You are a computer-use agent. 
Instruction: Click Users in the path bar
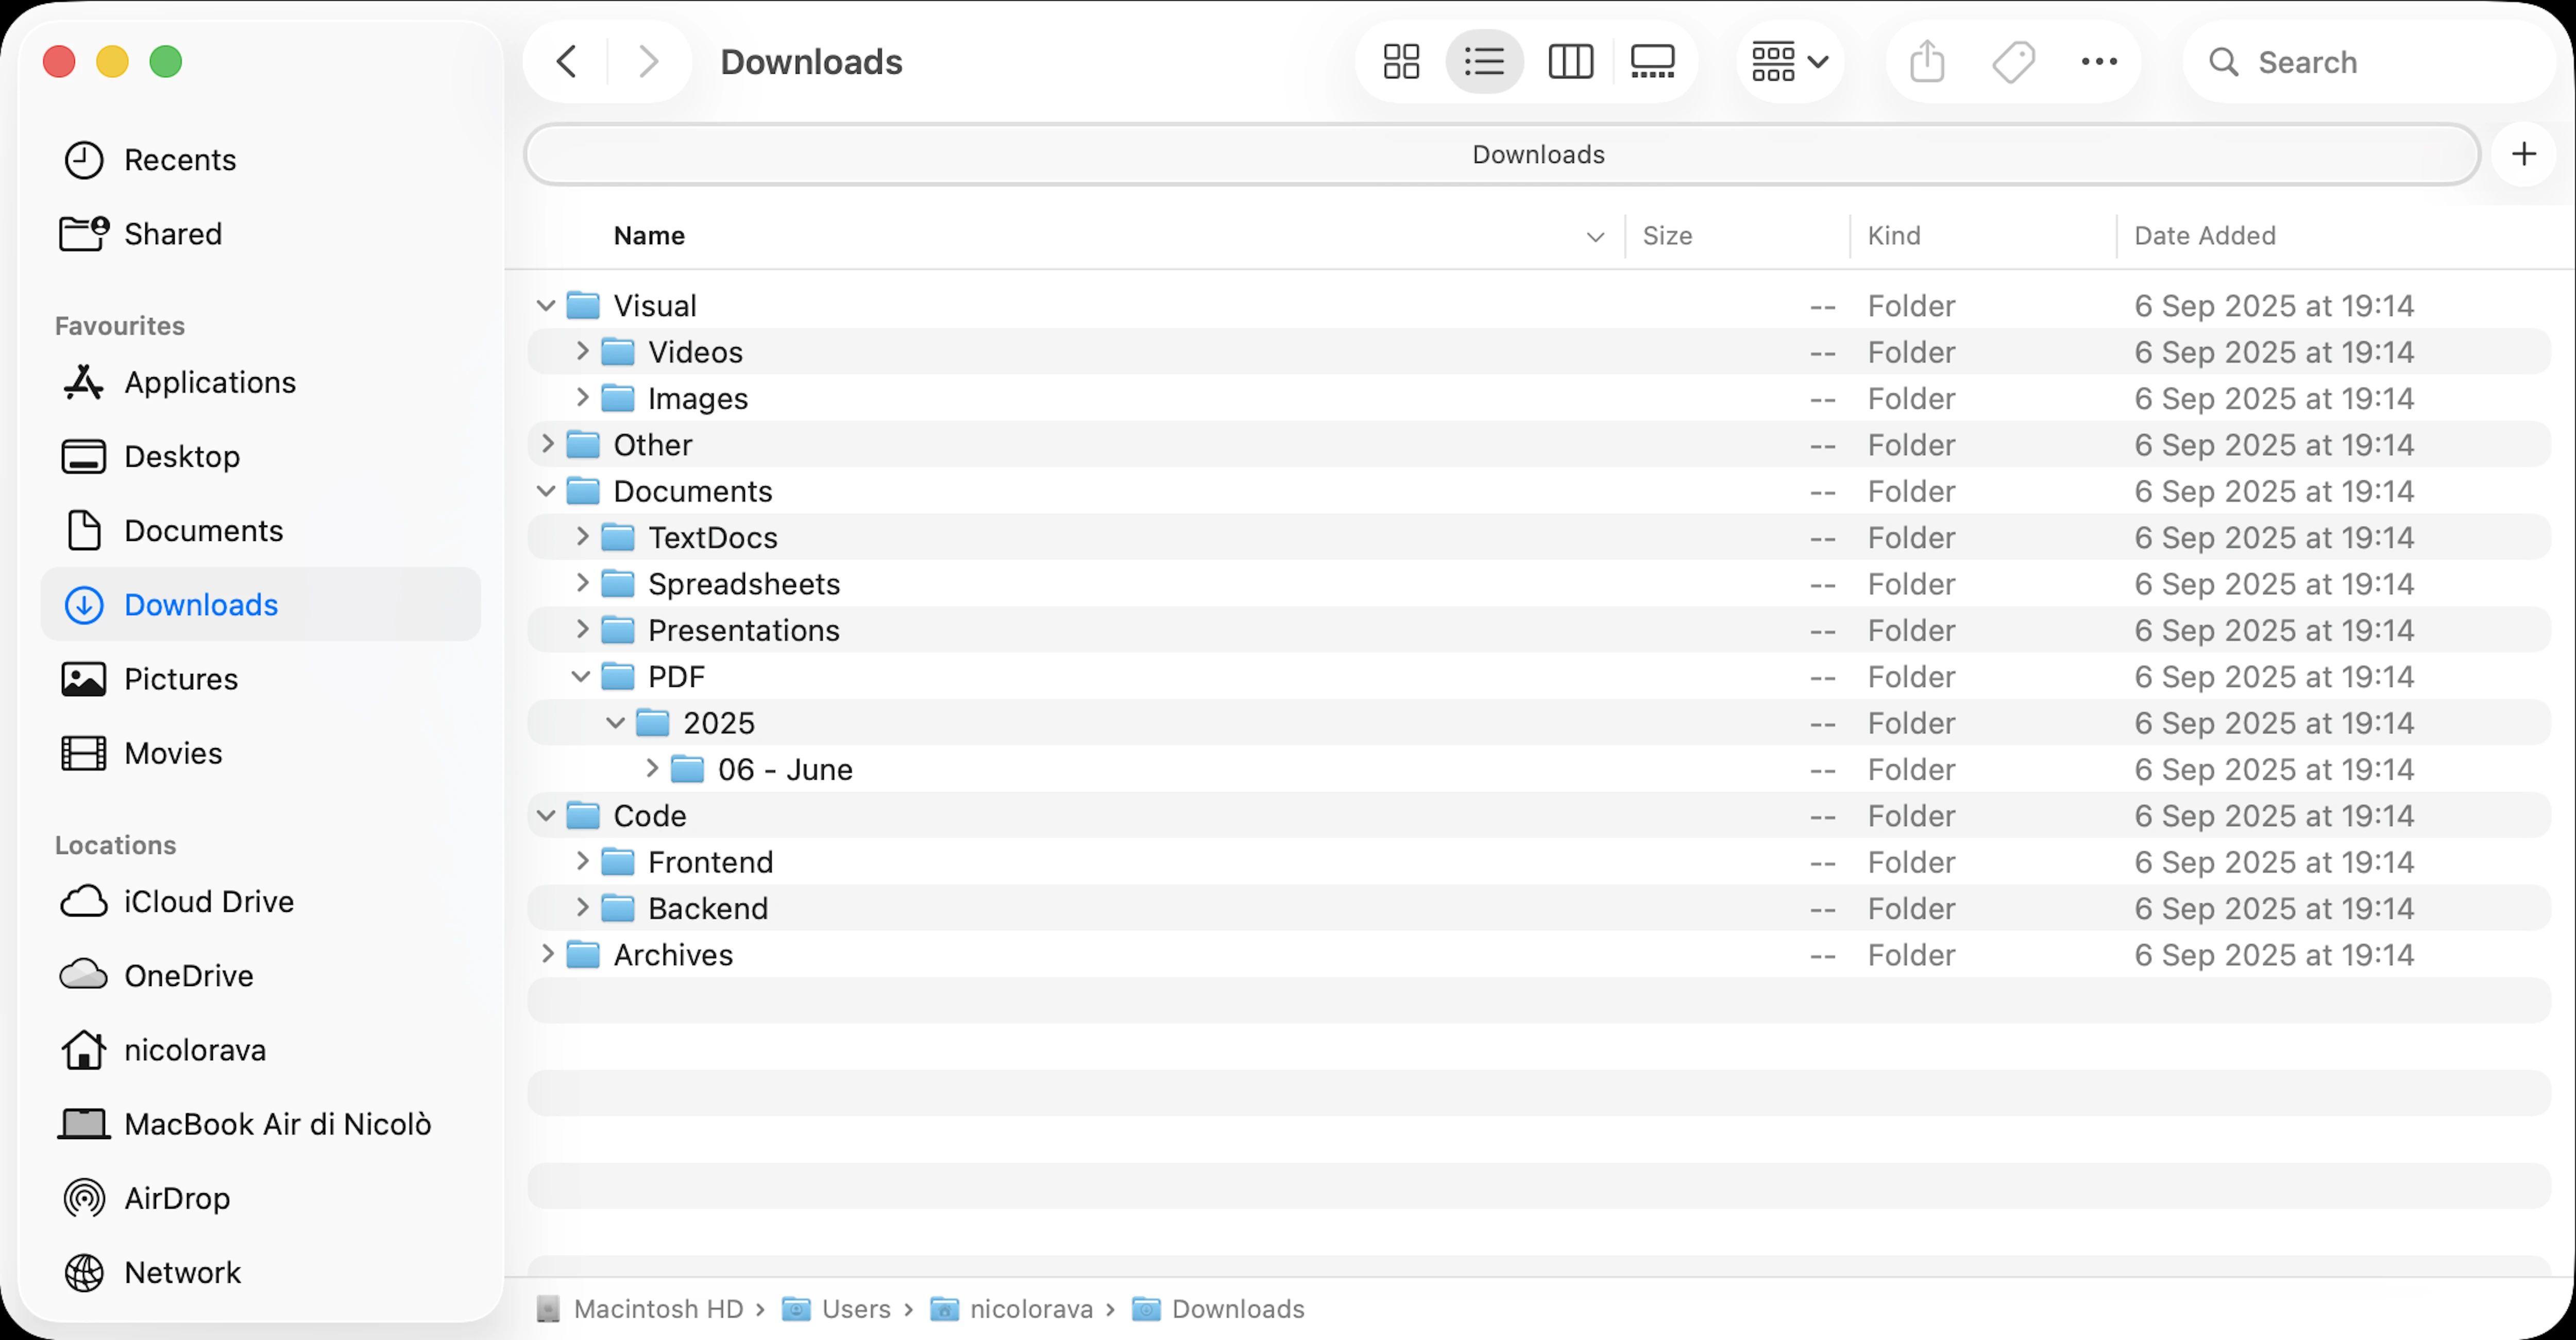(x=855, y=1308)
